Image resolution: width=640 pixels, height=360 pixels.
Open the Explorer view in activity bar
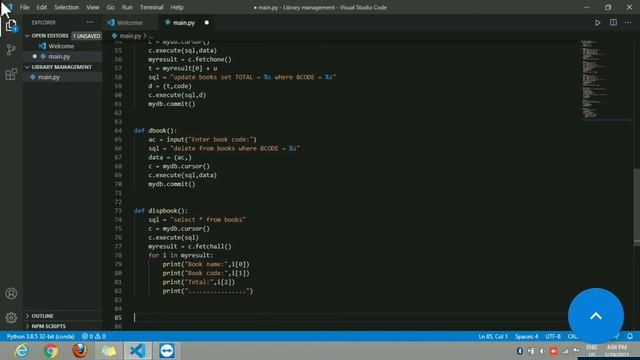(x=11, y=25)
